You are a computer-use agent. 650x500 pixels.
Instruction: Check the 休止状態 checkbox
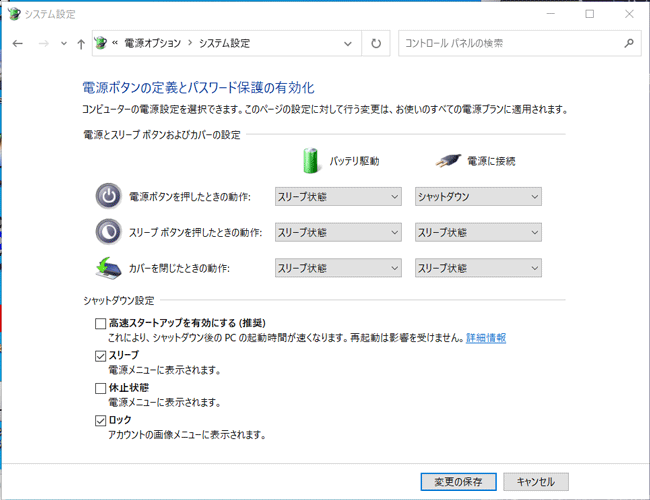click(100, 388)
